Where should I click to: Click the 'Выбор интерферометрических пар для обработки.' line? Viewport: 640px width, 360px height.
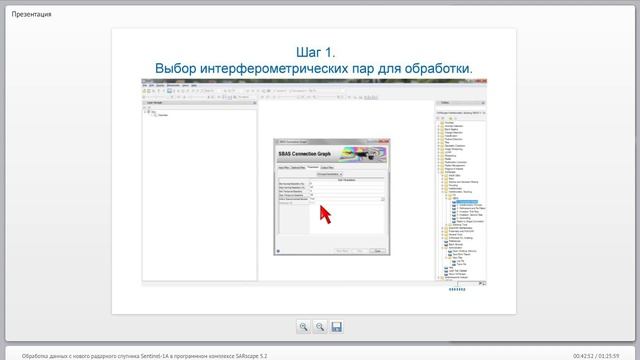313,68
